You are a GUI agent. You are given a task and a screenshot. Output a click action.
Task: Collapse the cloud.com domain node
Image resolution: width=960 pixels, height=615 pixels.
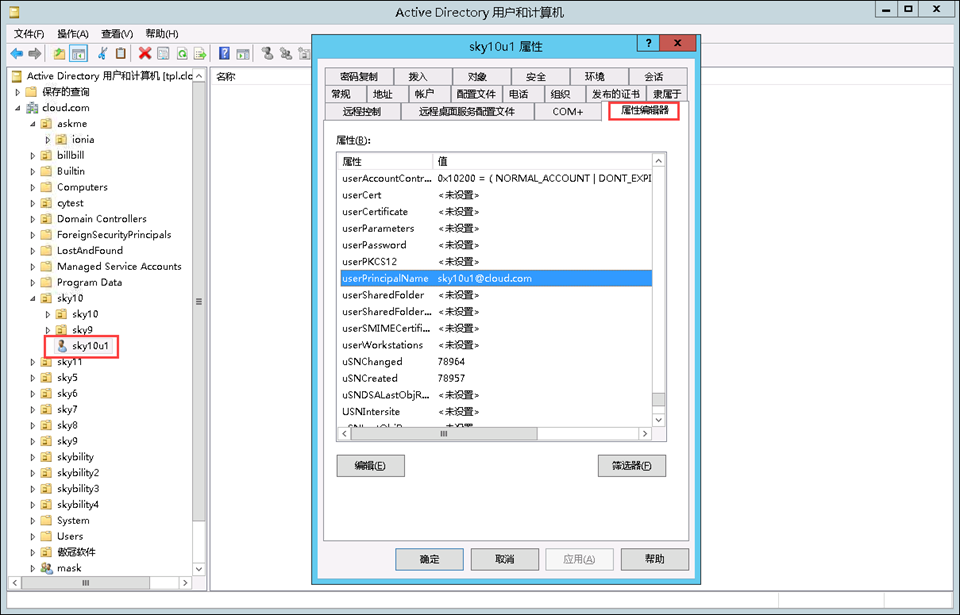(x=18, y=108)
